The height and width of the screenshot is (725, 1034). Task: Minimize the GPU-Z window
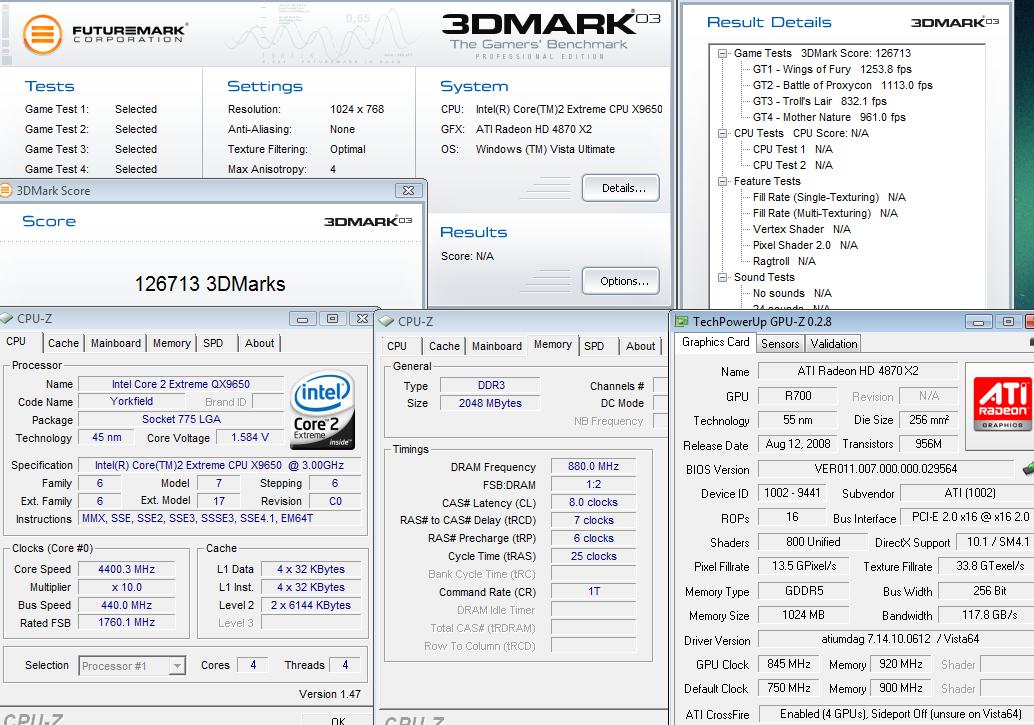point(978,322)
